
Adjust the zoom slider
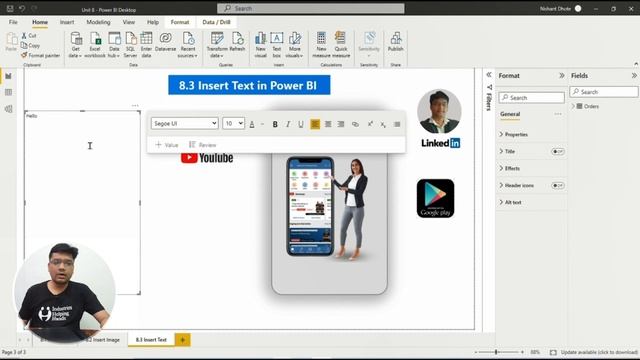(x=496, y=352)
